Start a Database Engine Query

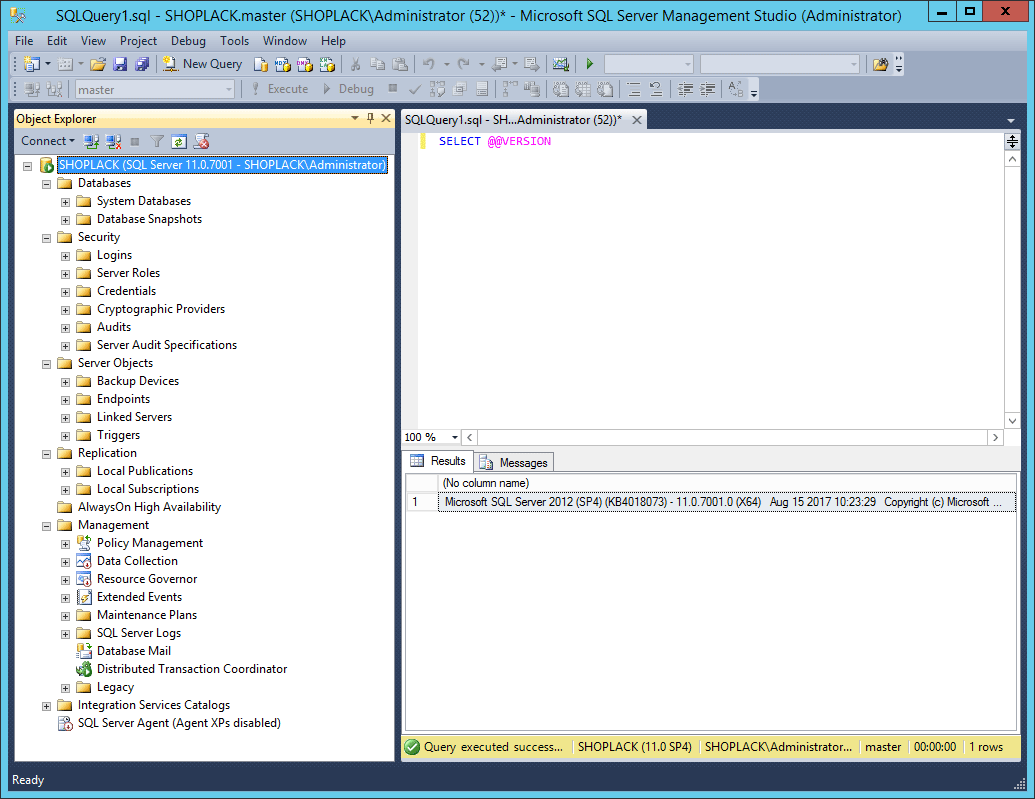pos(261,64)
